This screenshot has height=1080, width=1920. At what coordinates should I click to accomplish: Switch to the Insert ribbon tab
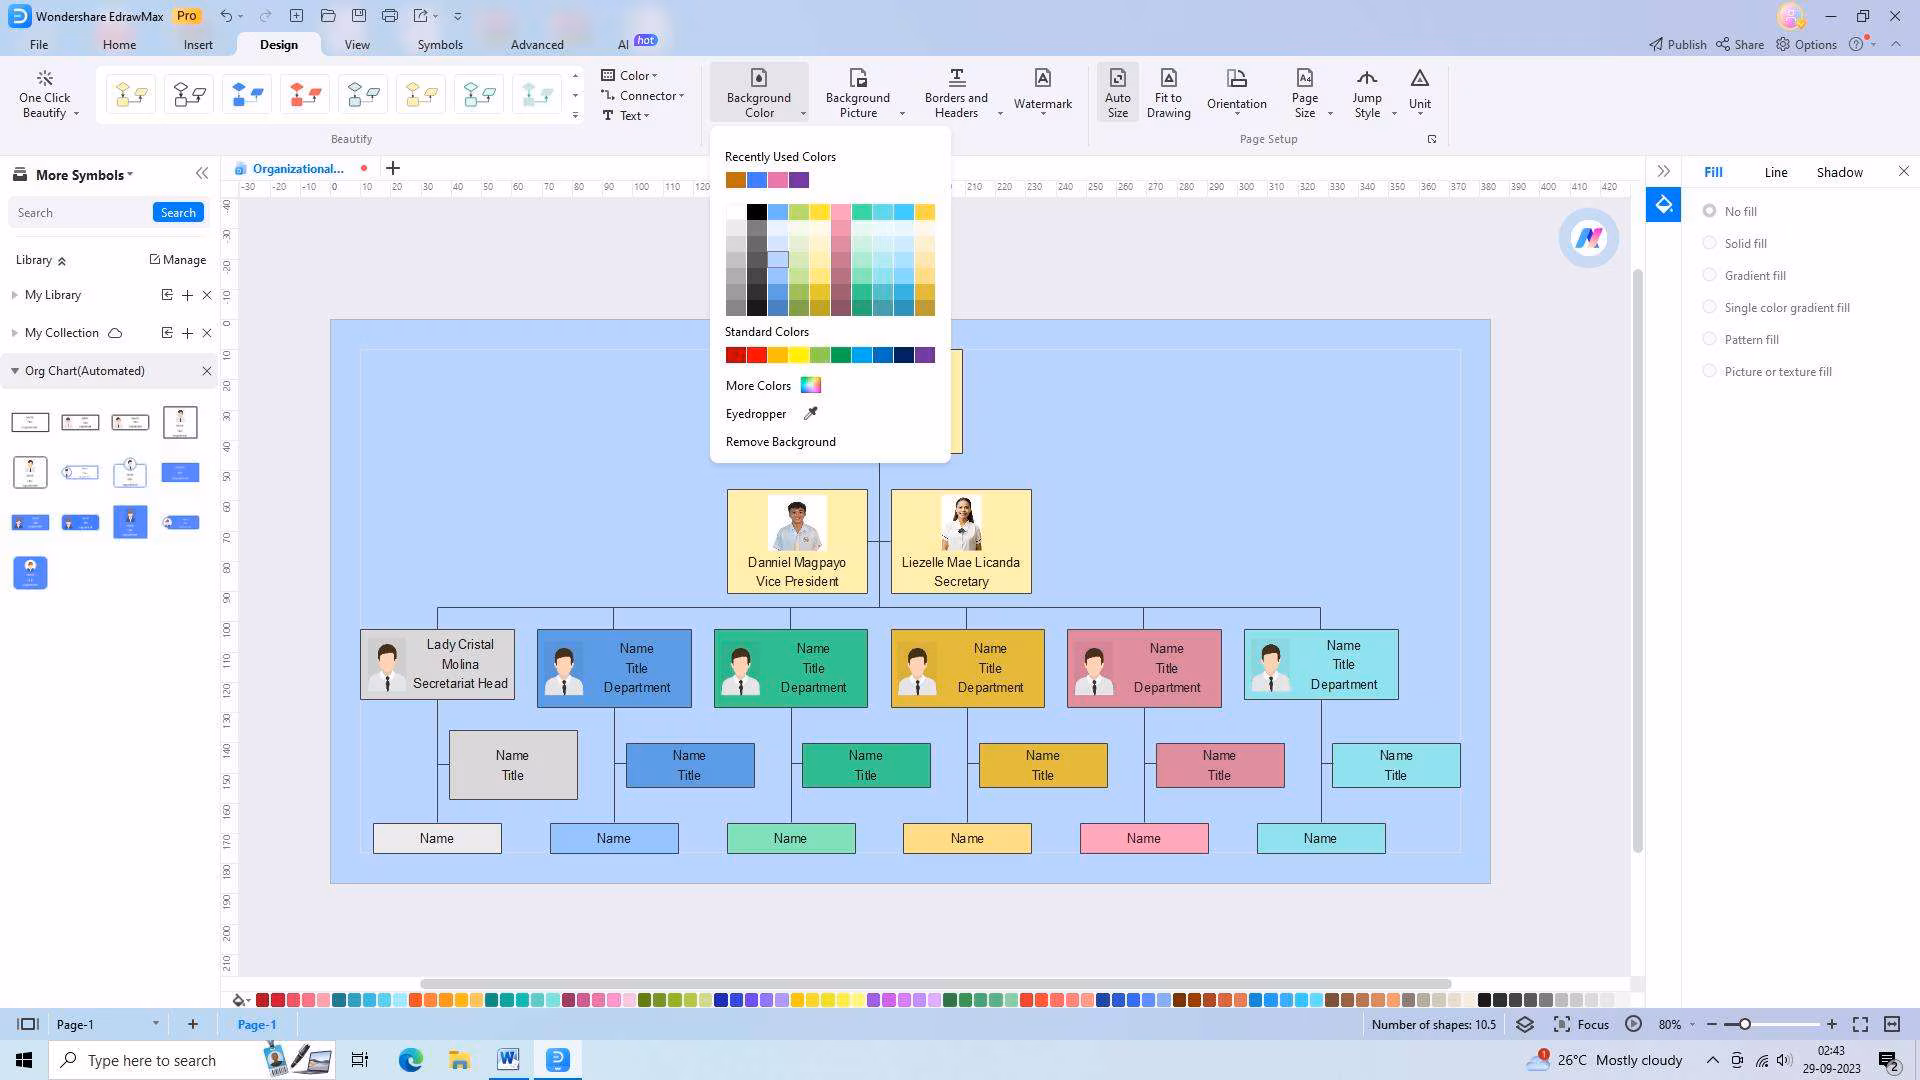198,45
